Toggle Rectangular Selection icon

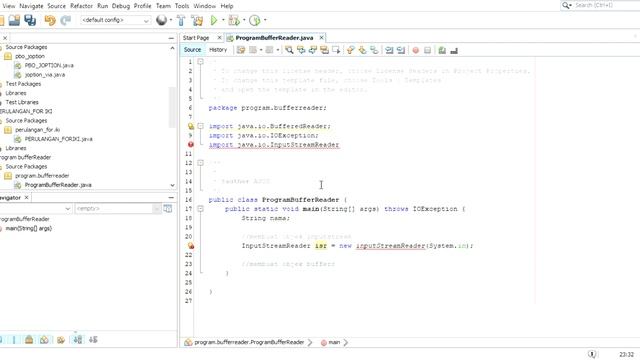[x=336, y=50]
